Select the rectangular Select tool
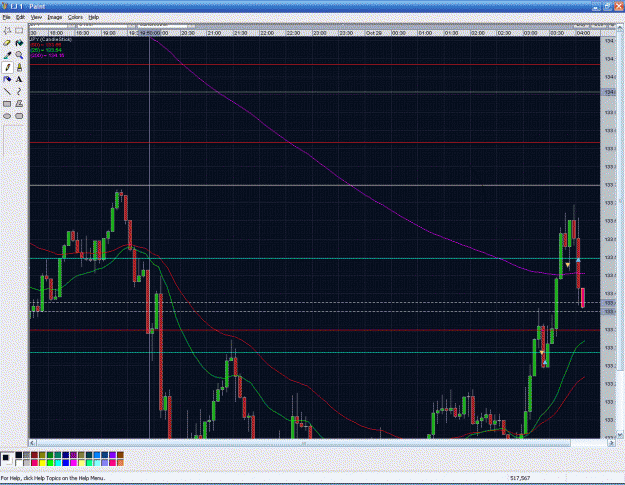 click(x=19, y=31)
